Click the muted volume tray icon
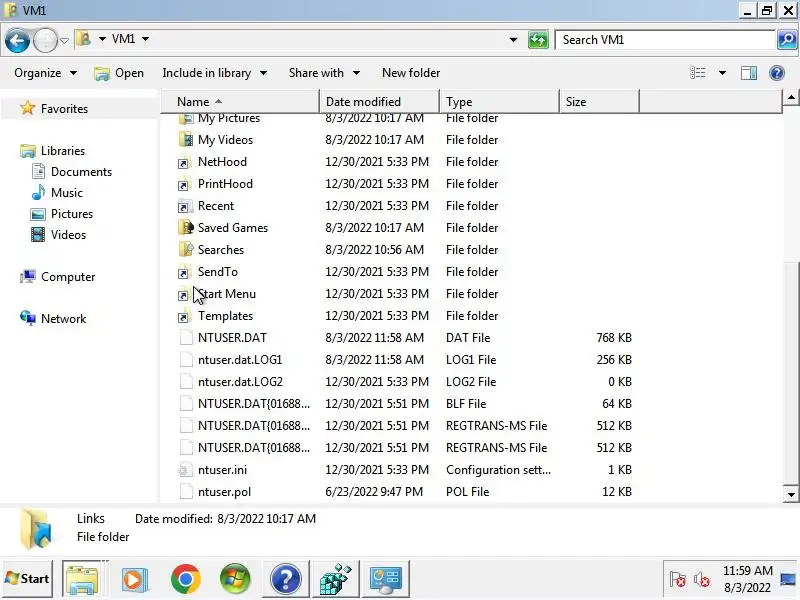The image size is (800, 600). [x=702, y=580]
